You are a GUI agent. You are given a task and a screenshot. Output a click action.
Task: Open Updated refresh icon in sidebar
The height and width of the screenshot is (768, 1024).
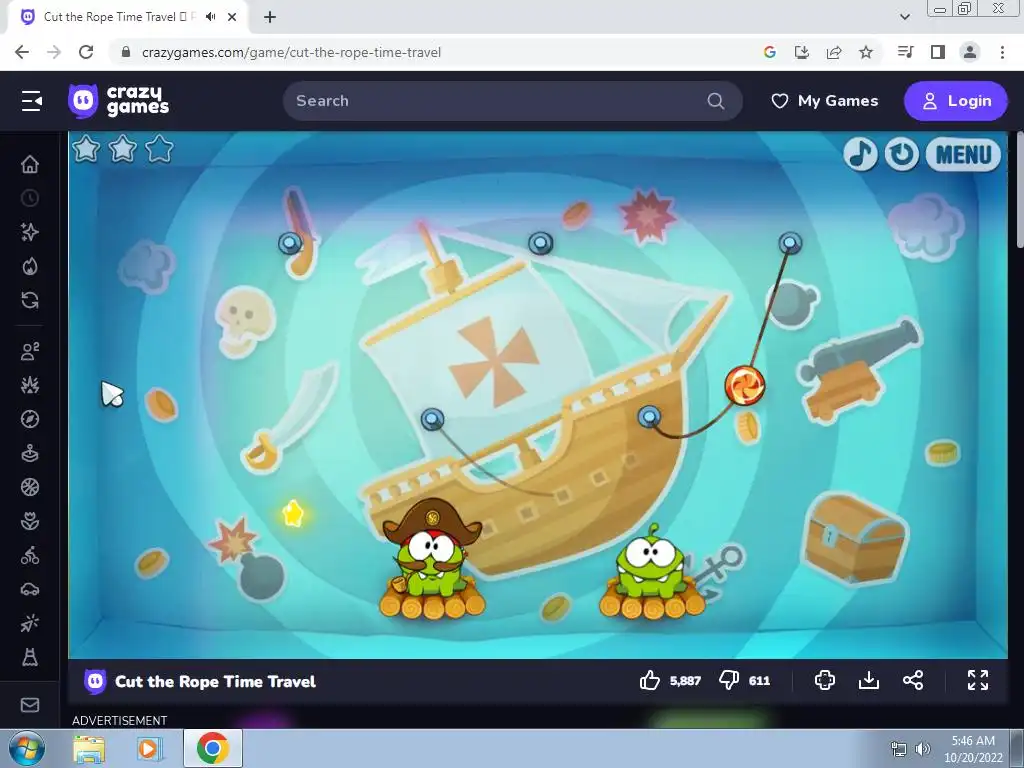coord(30,300)
